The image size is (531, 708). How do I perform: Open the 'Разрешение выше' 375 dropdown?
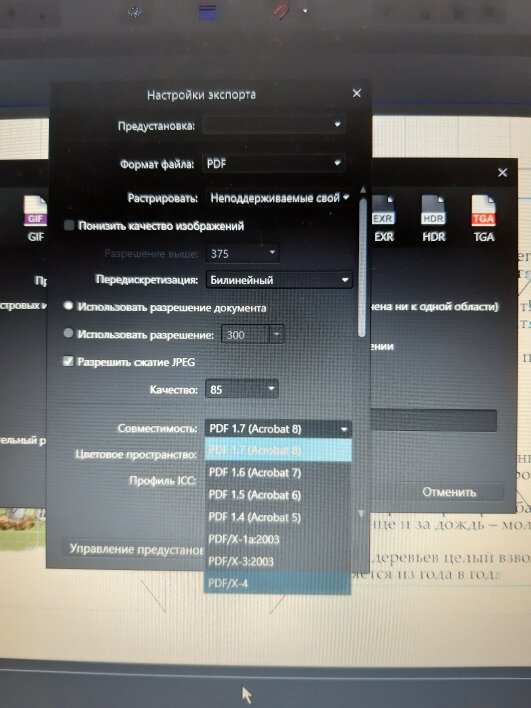point(242,253)
